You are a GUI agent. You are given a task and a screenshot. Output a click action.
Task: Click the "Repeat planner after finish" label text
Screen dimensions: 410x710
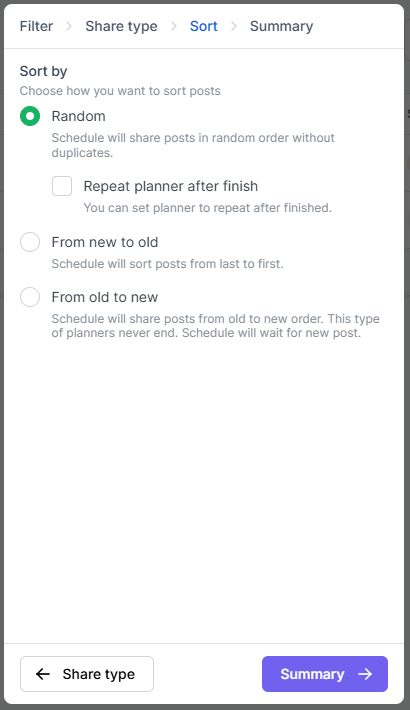(171, 186)
